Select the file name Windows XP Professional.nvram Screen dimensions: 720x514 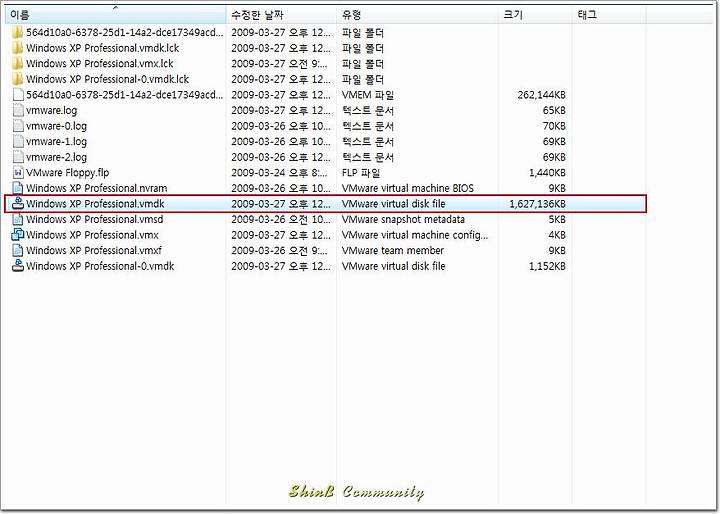96,188
